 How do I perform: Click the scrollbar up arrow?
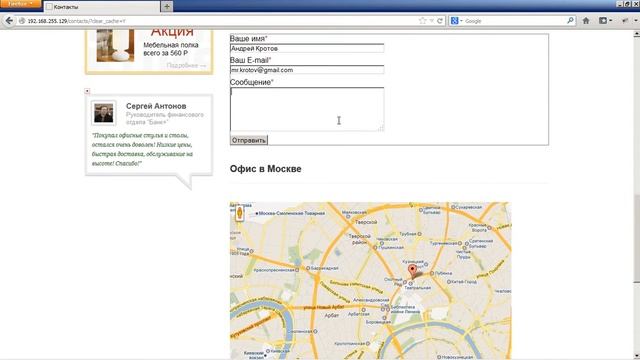636,35
